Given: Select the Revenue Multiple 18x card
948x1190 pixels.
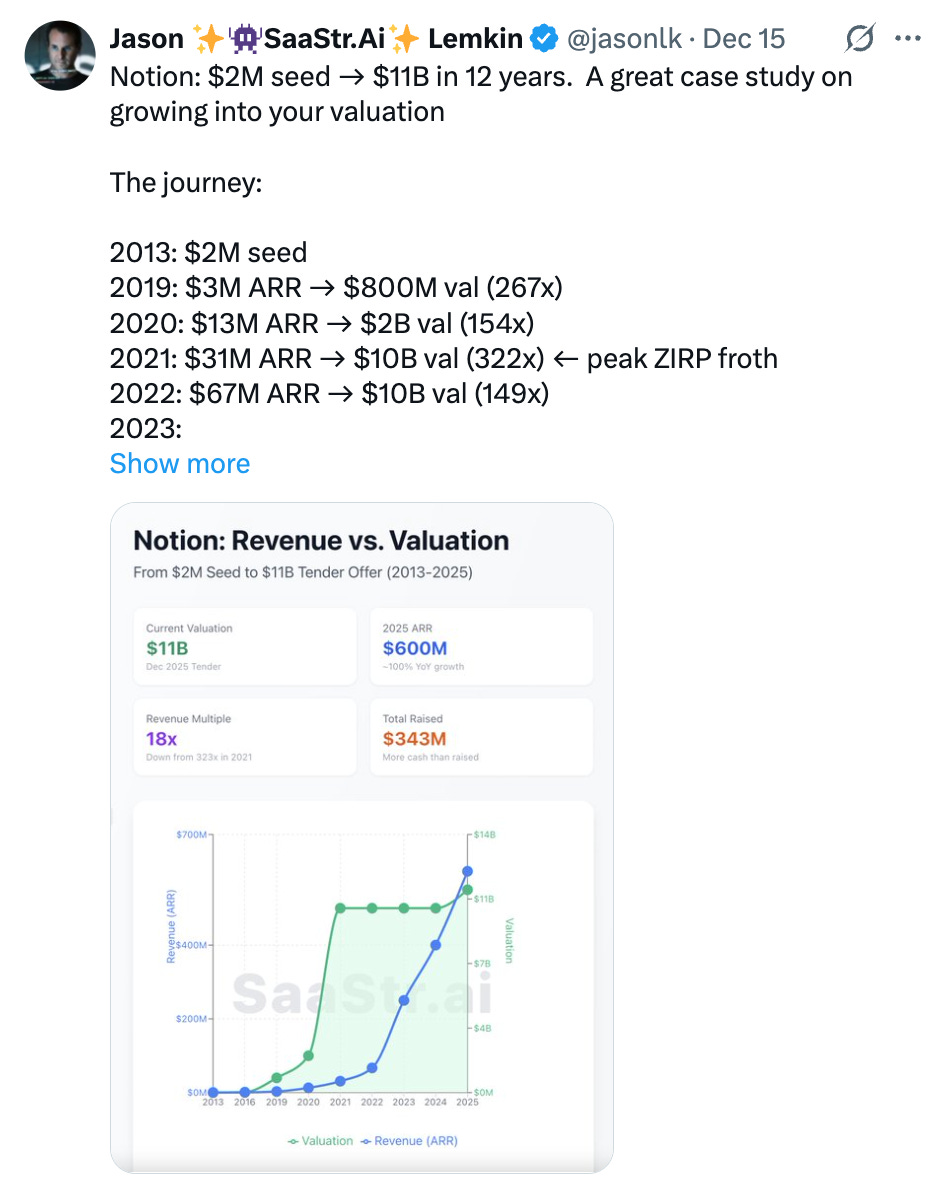Looking at the screenshot, I should tap(244, 737).
